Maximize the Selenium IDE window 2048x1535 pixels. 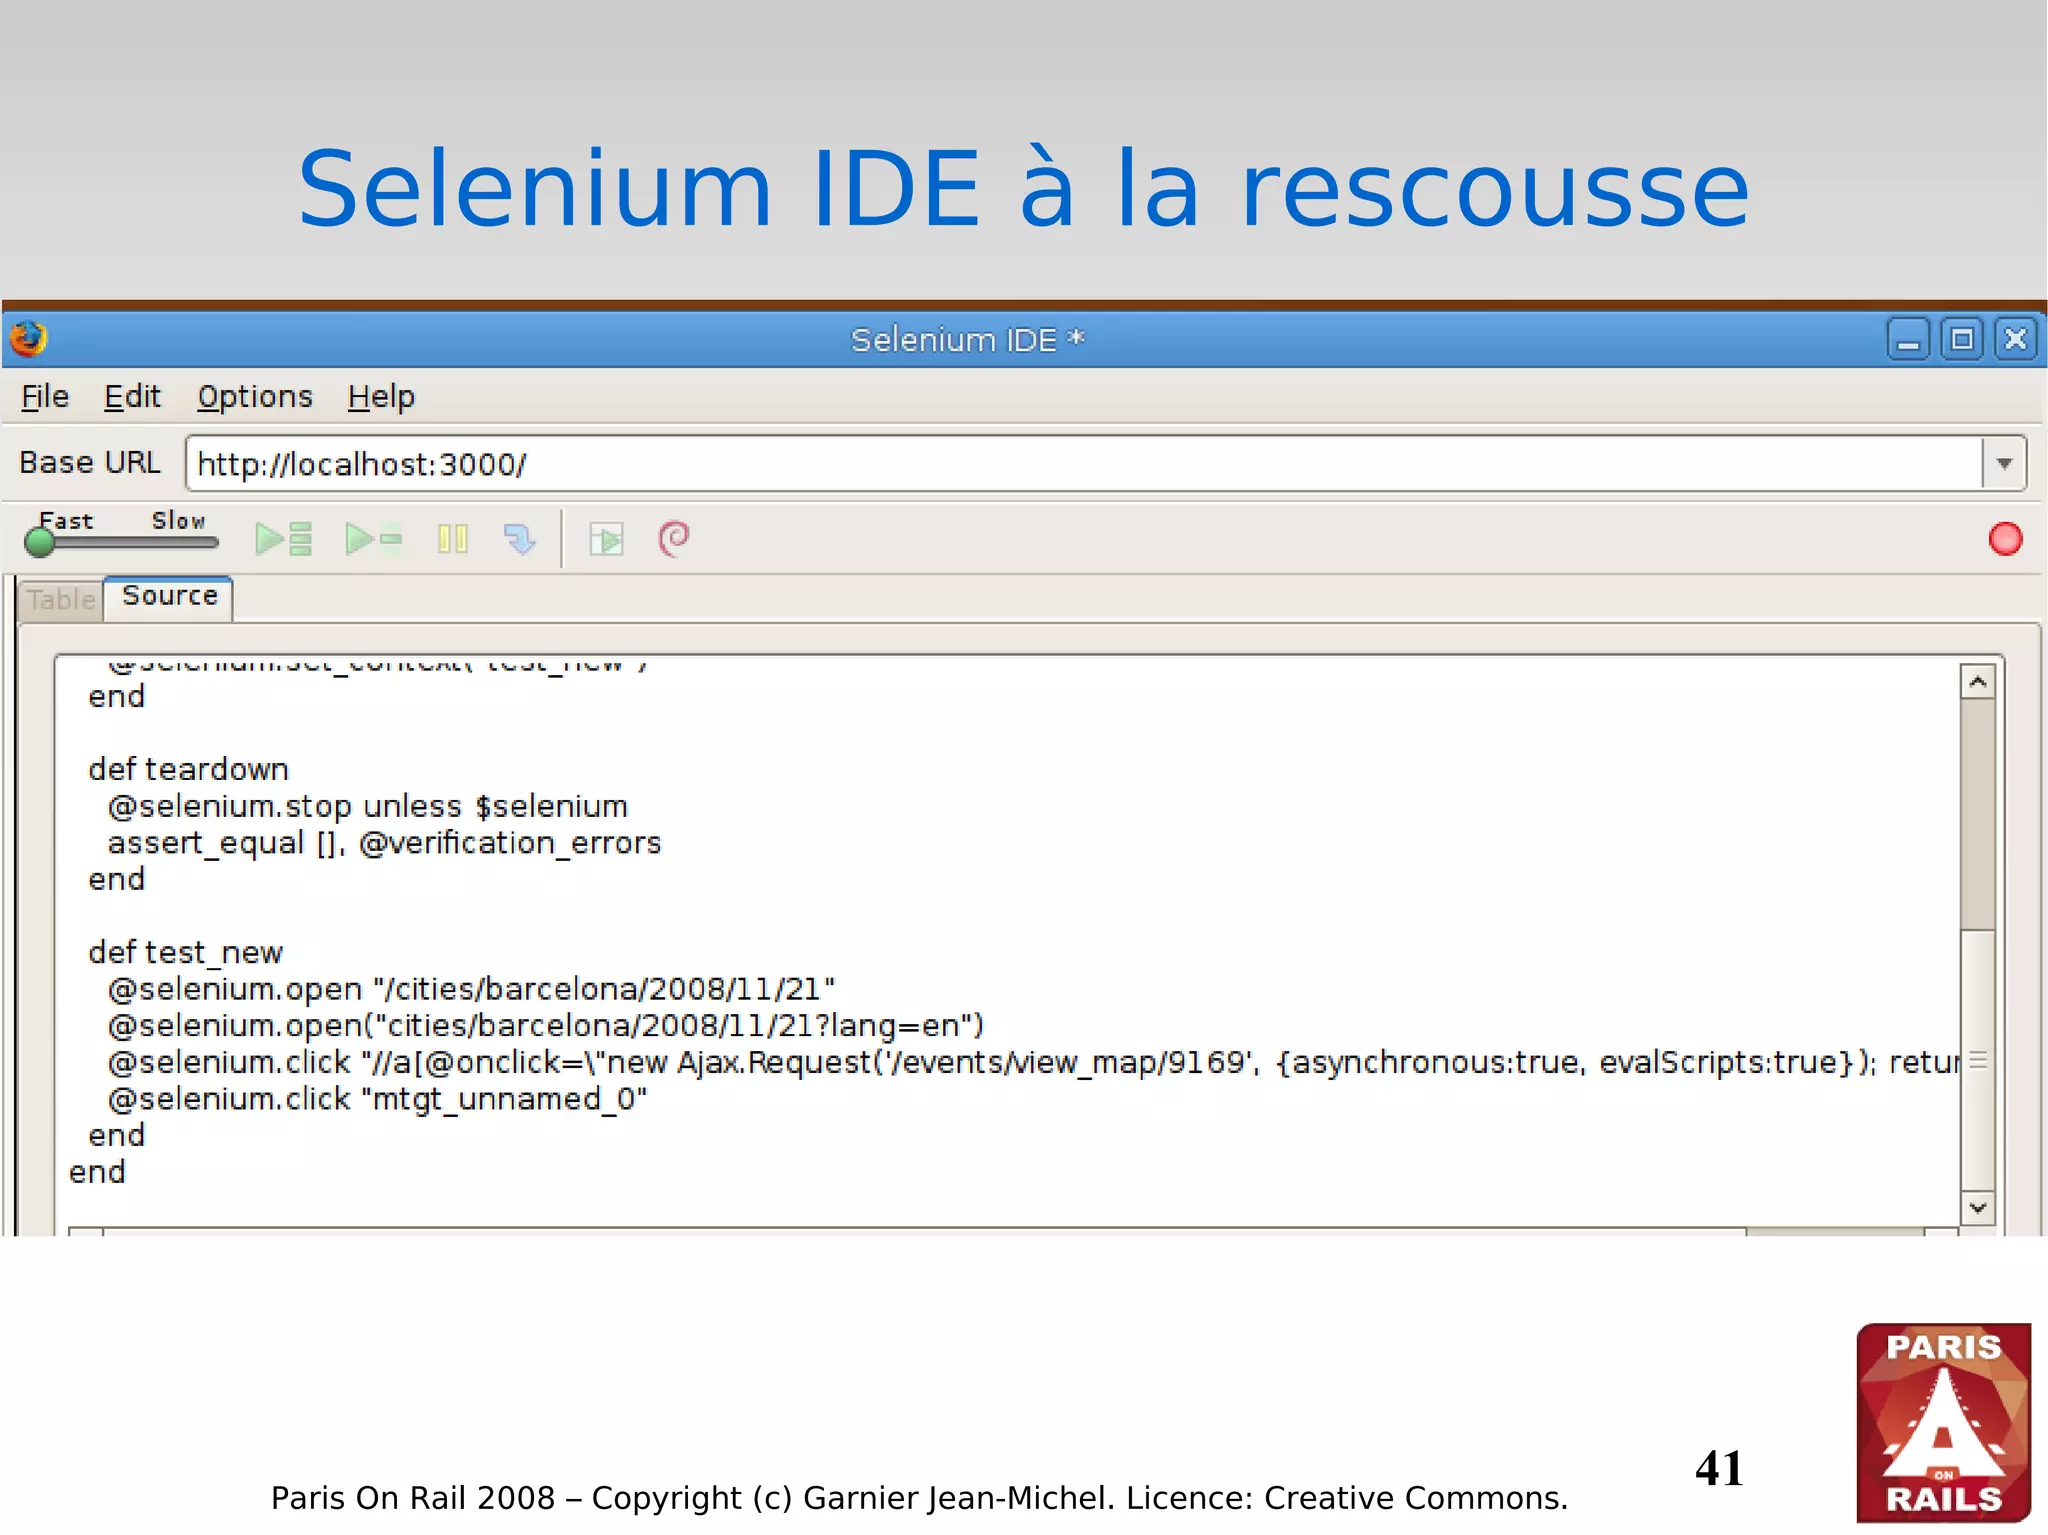click(x=1961, y=340)
